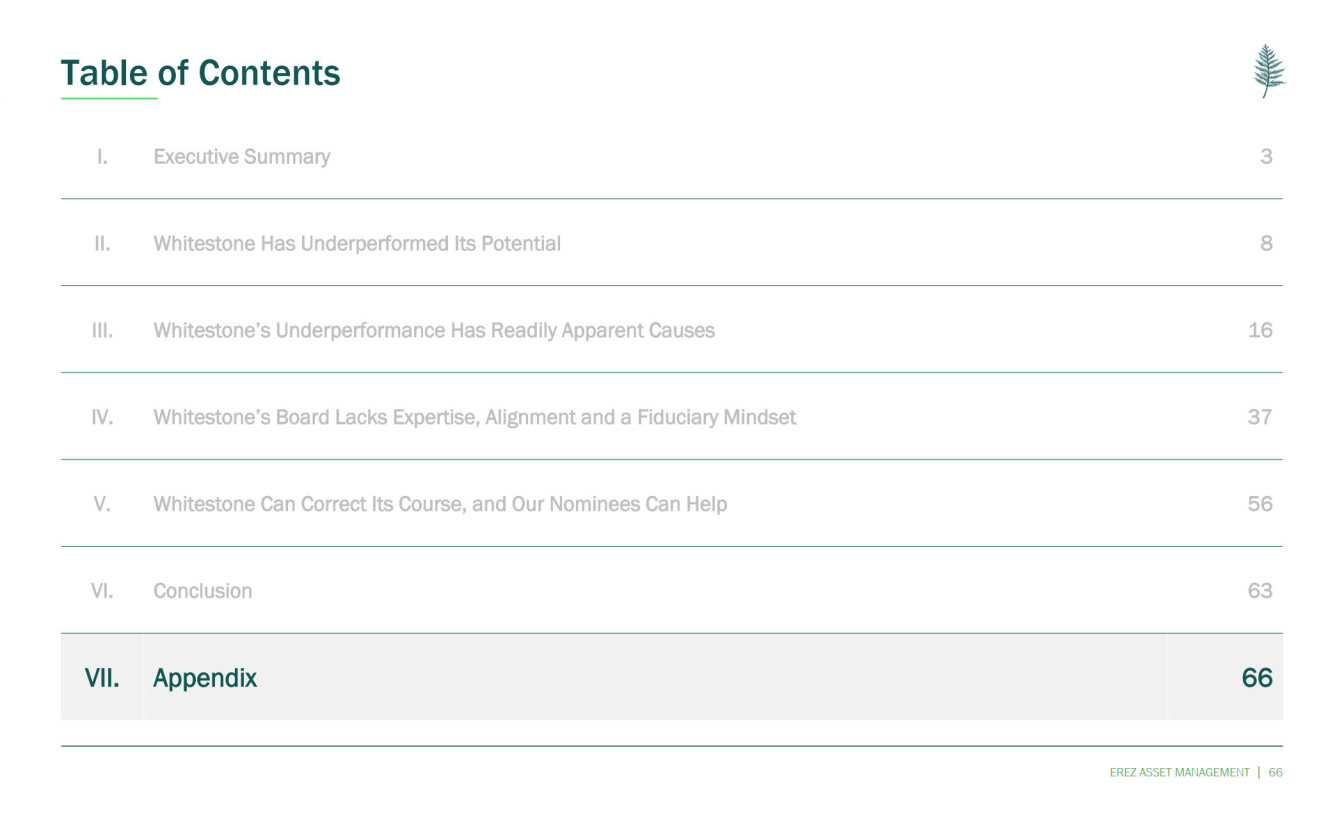Select the Board Lacks Expertise section entry
The height and width of the screenshot is (816, 1344).
pyautogui.click(x=474, y=417)
